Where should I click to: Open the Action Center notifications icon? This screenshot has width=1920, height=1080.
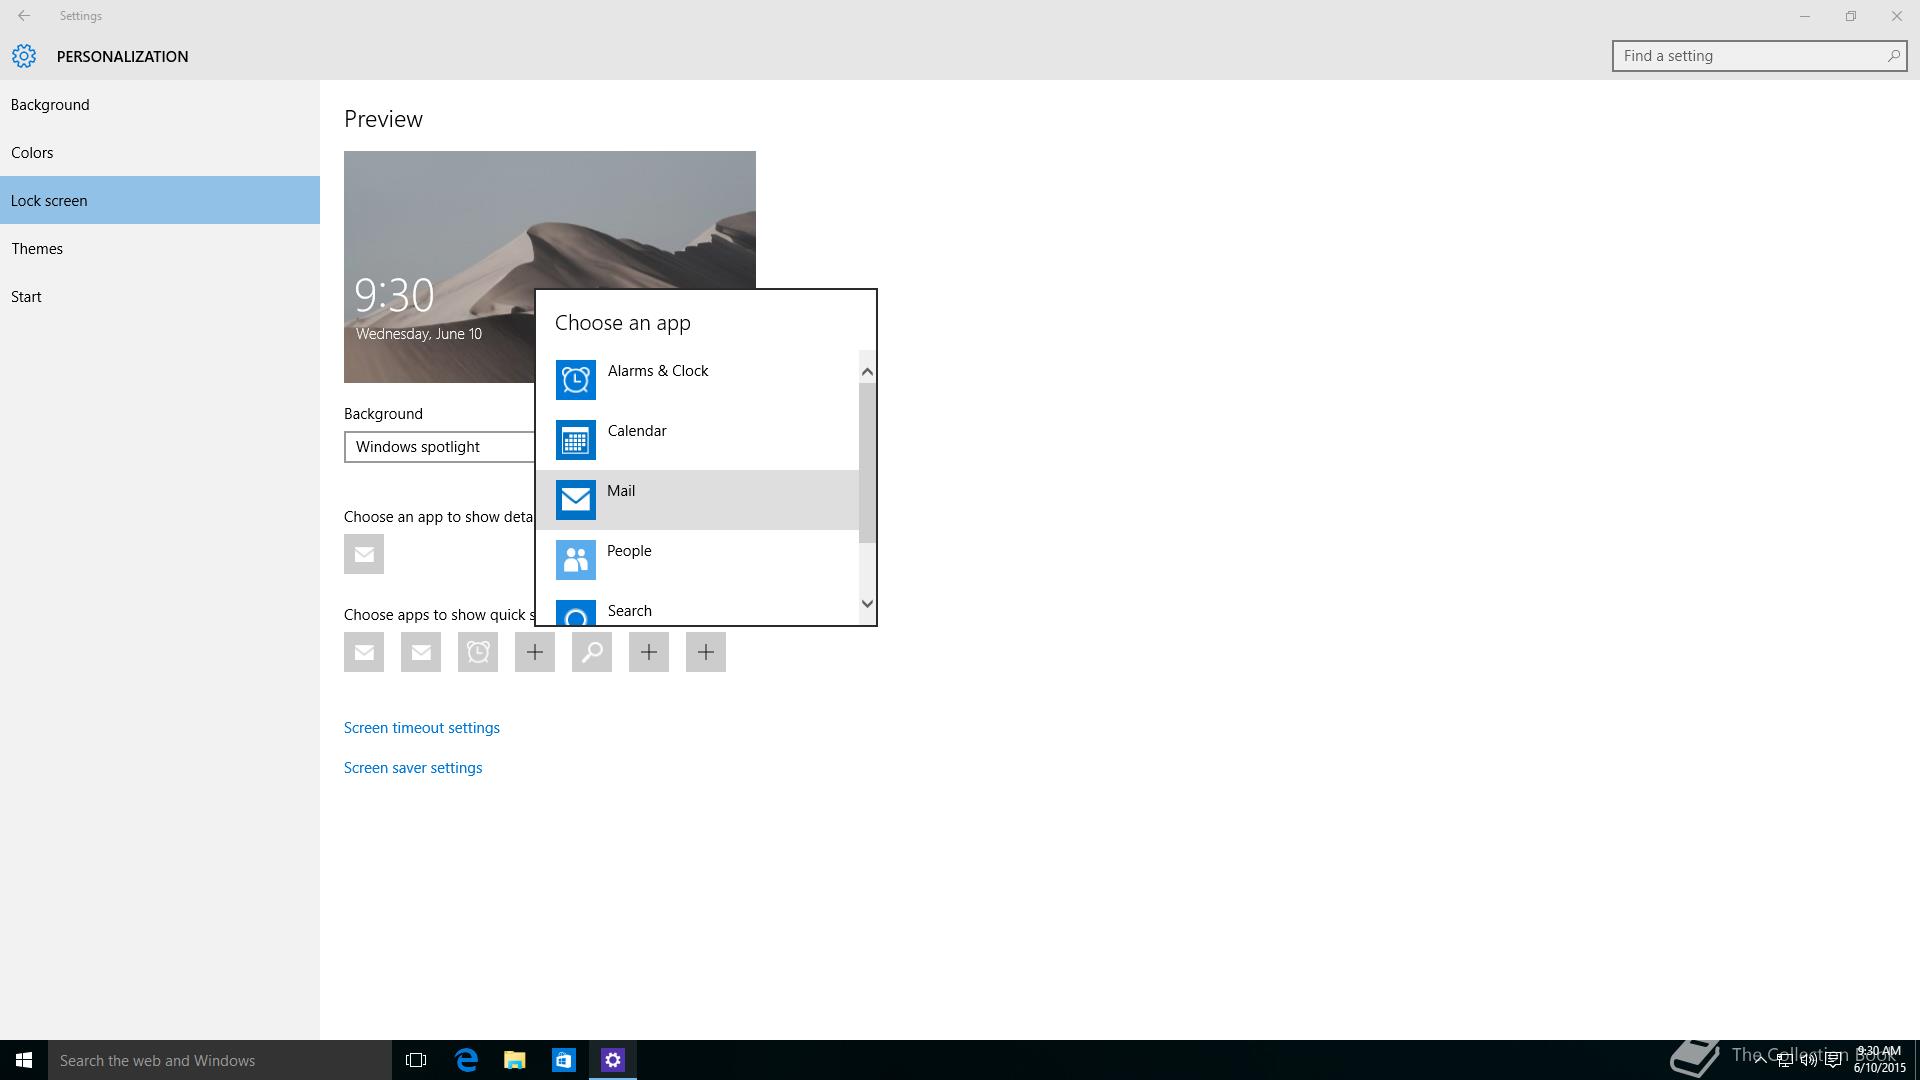coord(1834,1061)
